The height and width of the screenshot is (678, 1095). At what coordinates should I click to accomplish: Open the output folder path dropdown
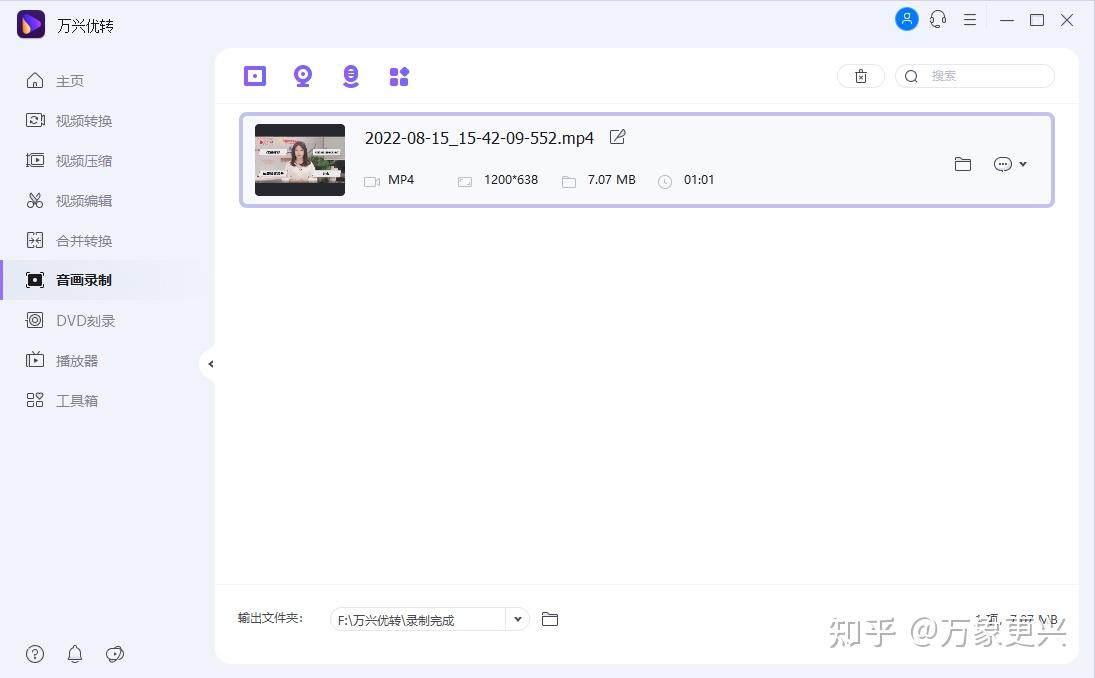tap(517, 619)
